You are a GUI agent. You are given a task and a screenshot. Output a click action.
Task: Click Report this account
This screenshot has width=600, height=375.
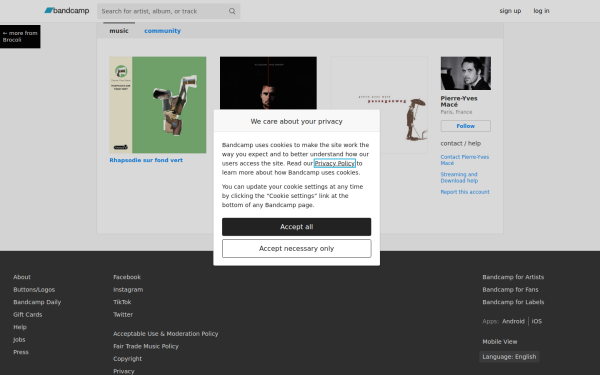pyautogui.click(x=465, y=192)
